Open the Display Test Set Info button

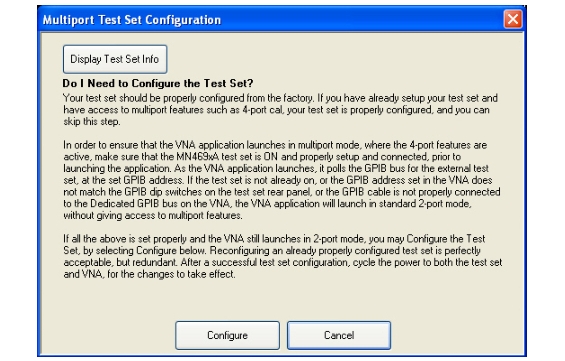(115, 59)
